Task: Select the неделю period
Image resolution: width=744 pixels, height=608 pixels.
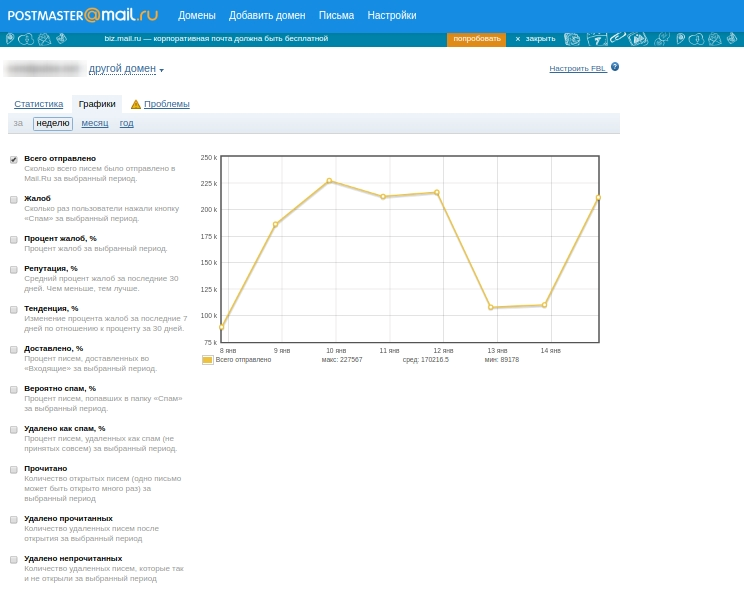Action: click(x=53, y=123)
